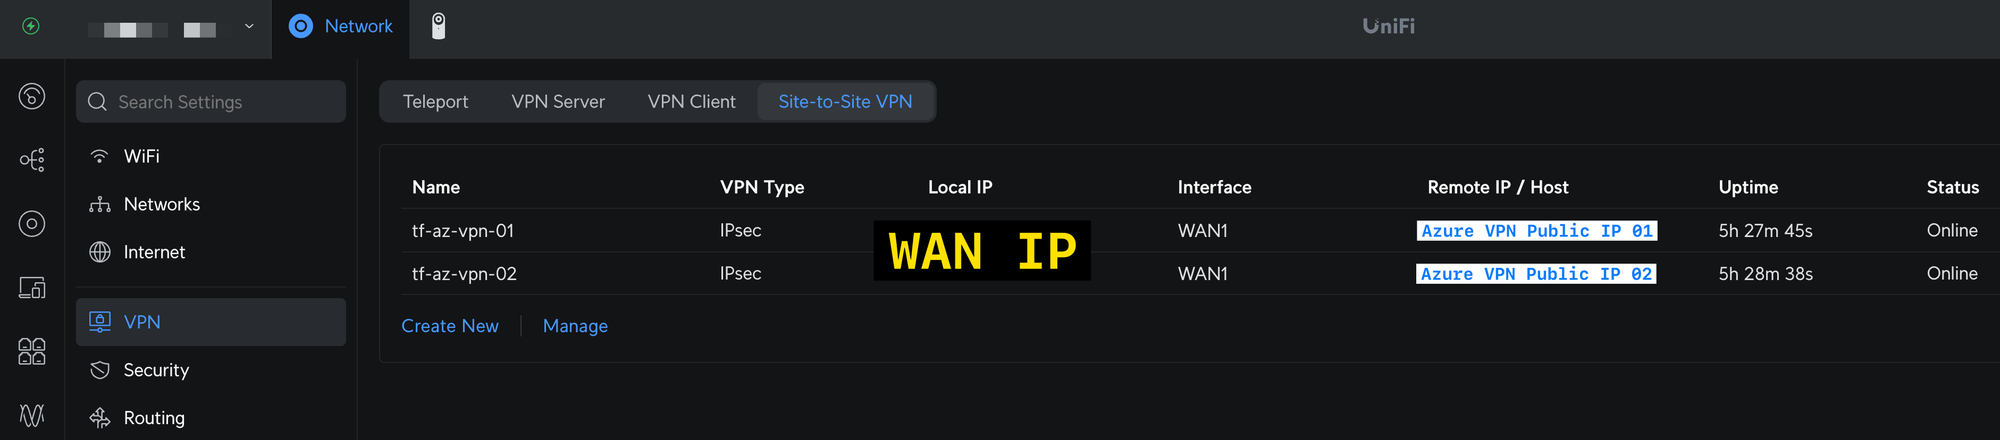Open Security settings in sidebar
Viewport: 2000px width, 440px height.
211,370
